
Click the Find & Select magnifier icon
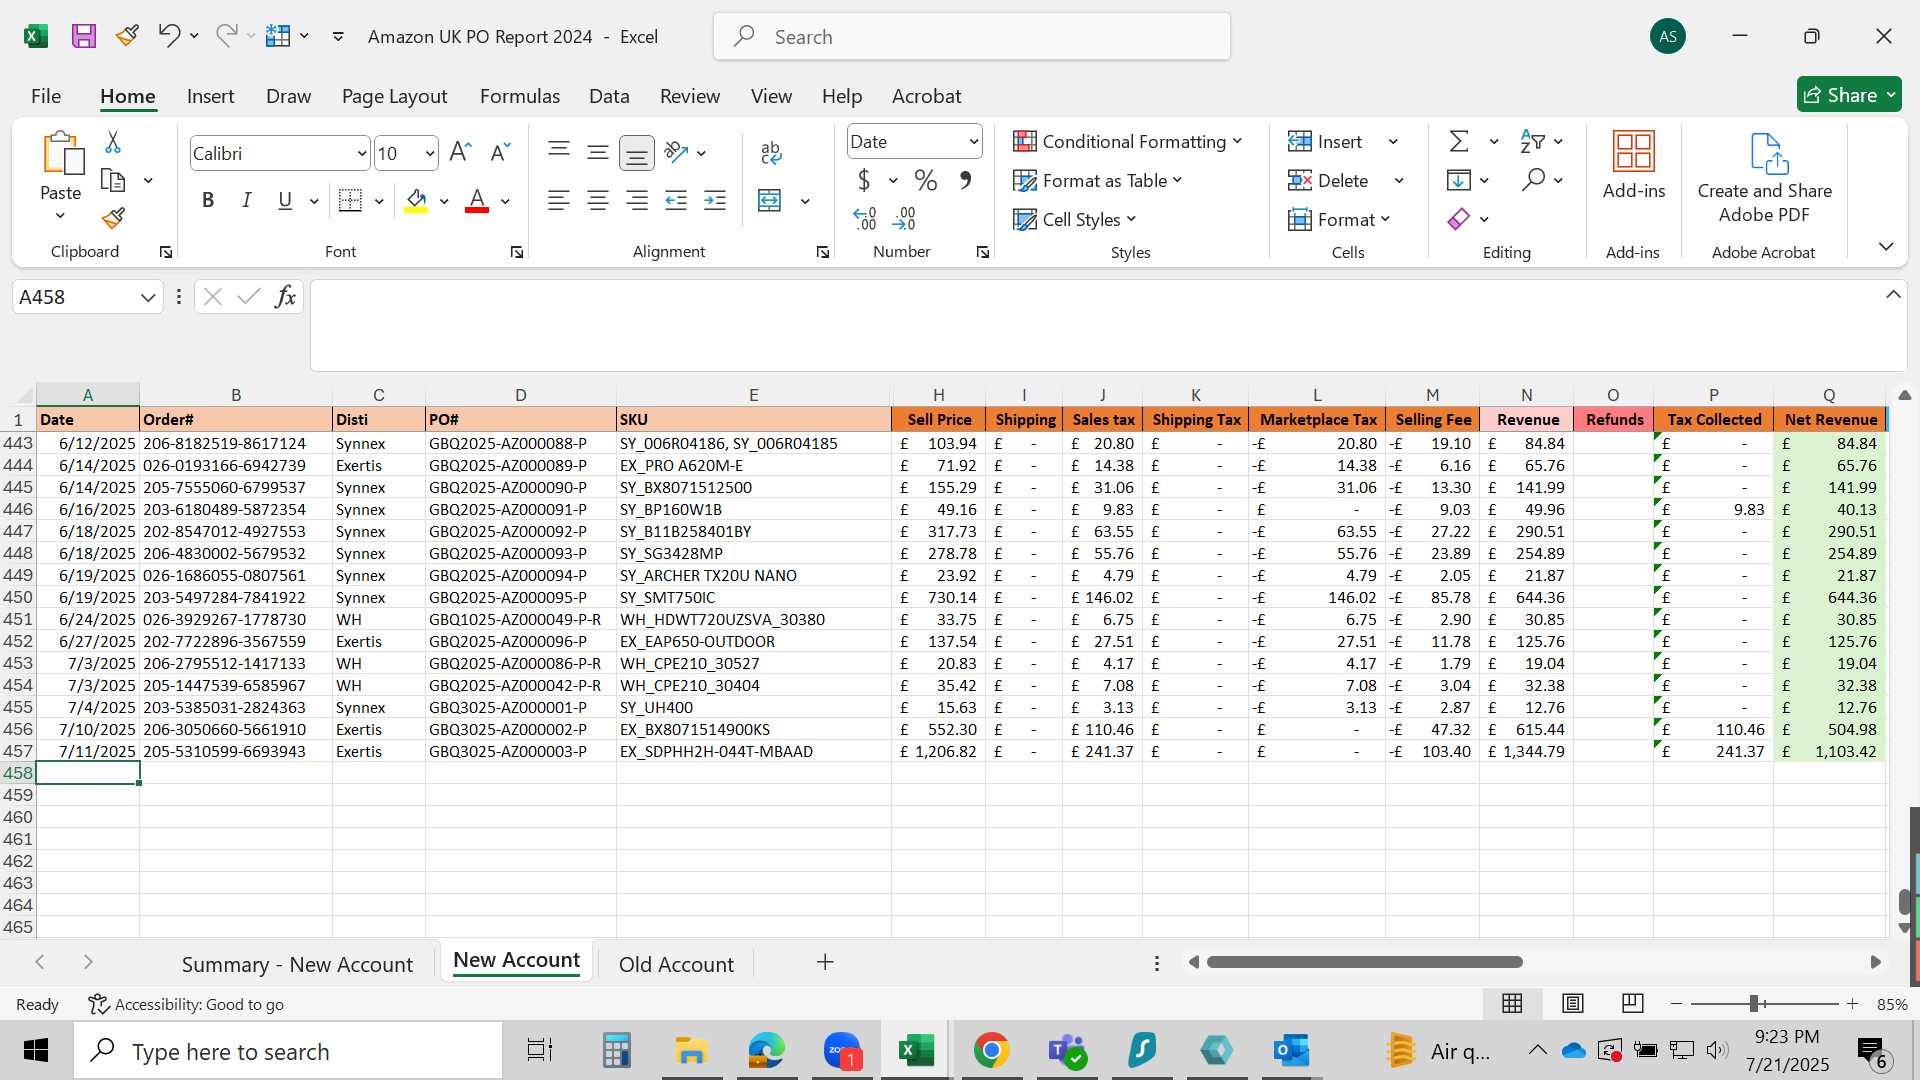(1533, 180)
